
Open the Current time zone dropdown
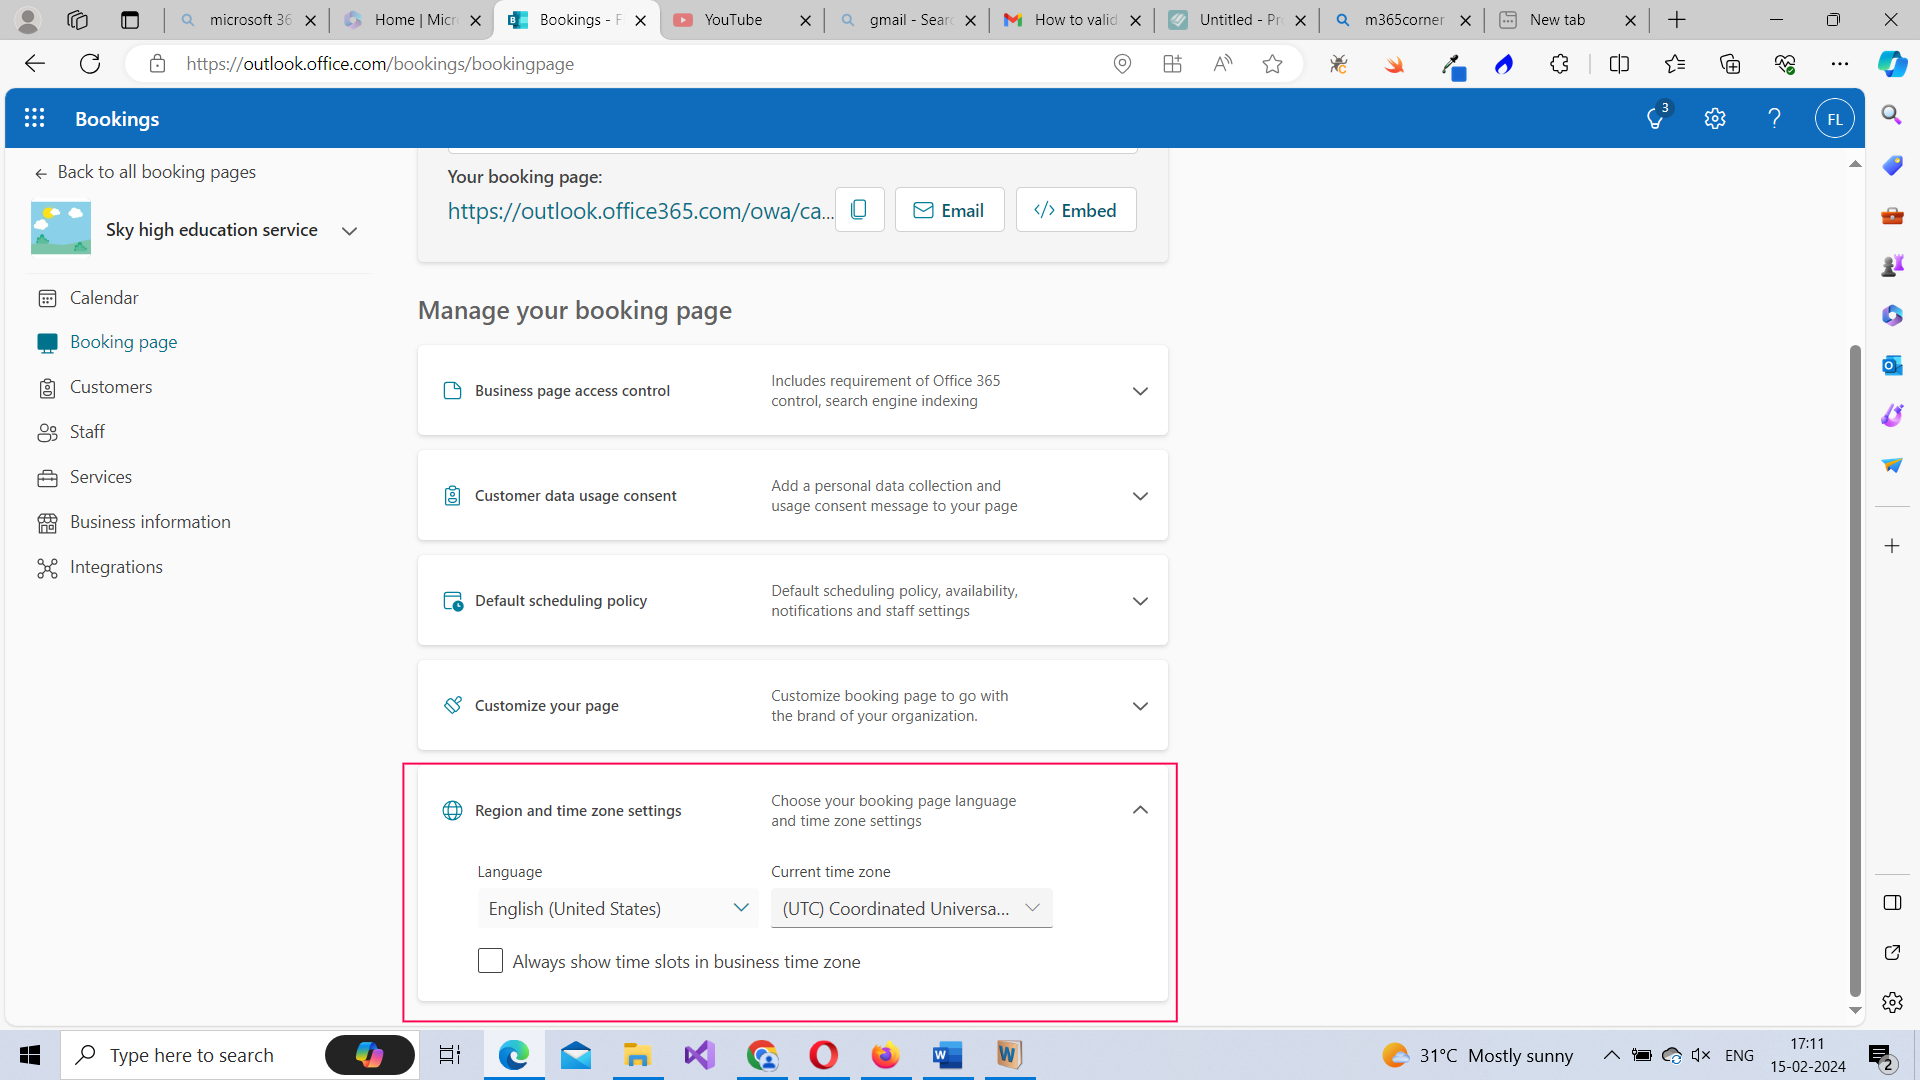coord(911,908)
